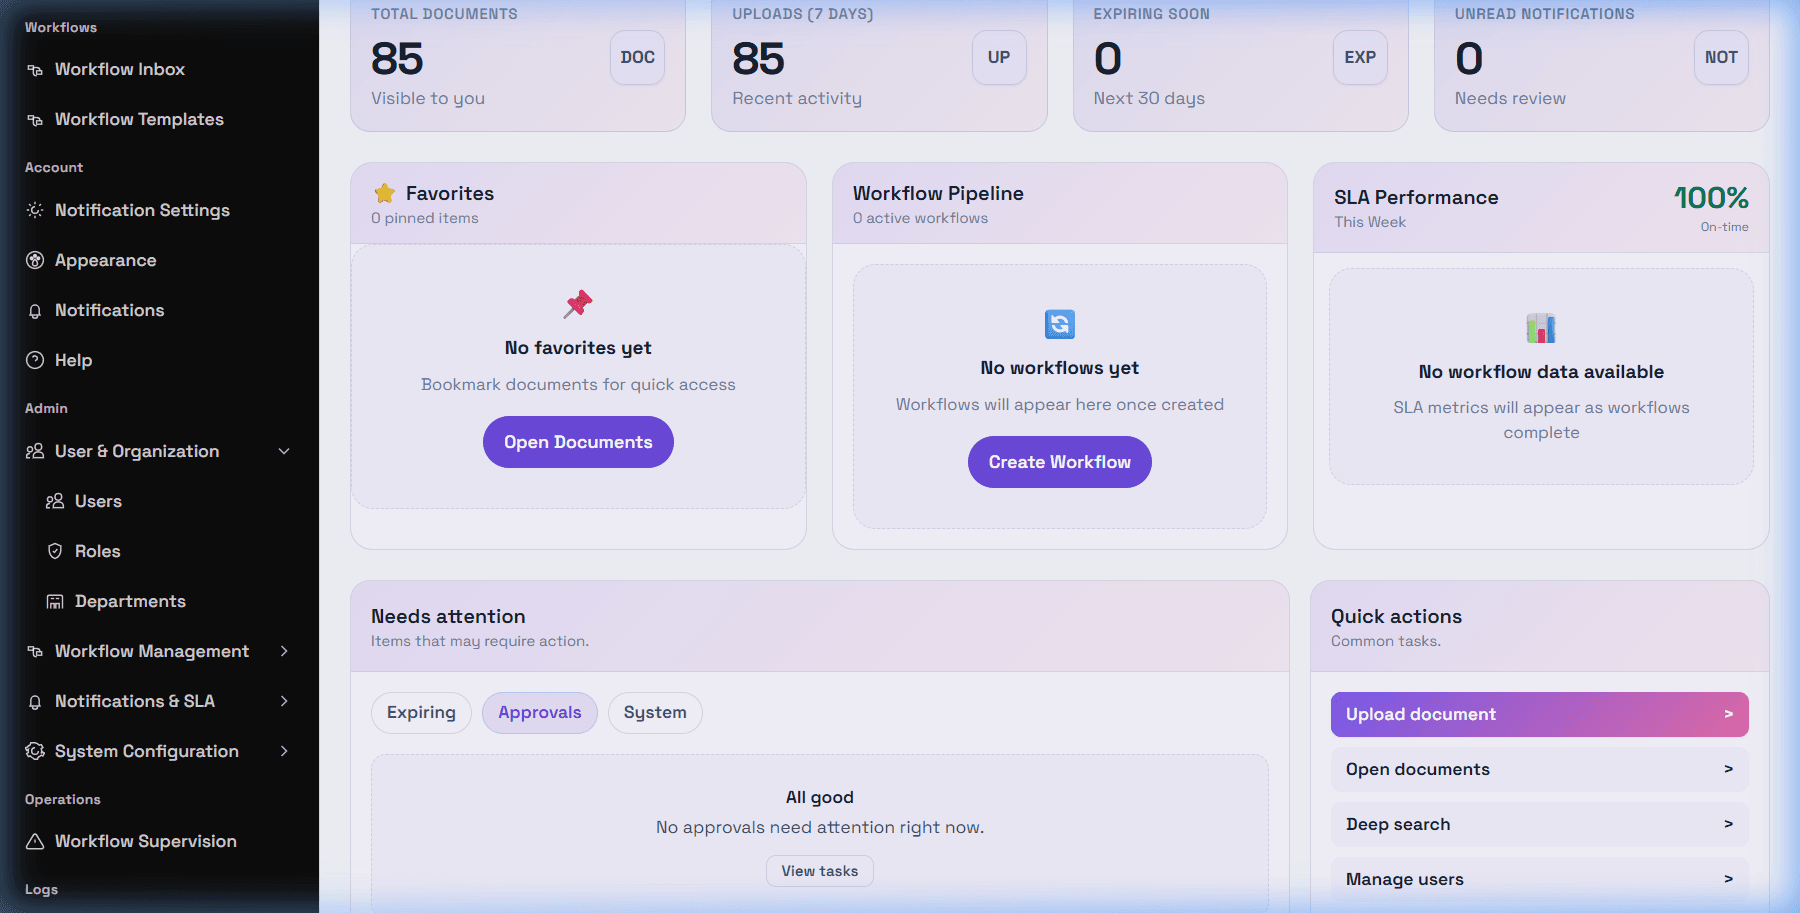The height and width of the screenshot is (913, 1800).
Task: Click the User & Organization people icon
Action: click(x=35, y=451)
